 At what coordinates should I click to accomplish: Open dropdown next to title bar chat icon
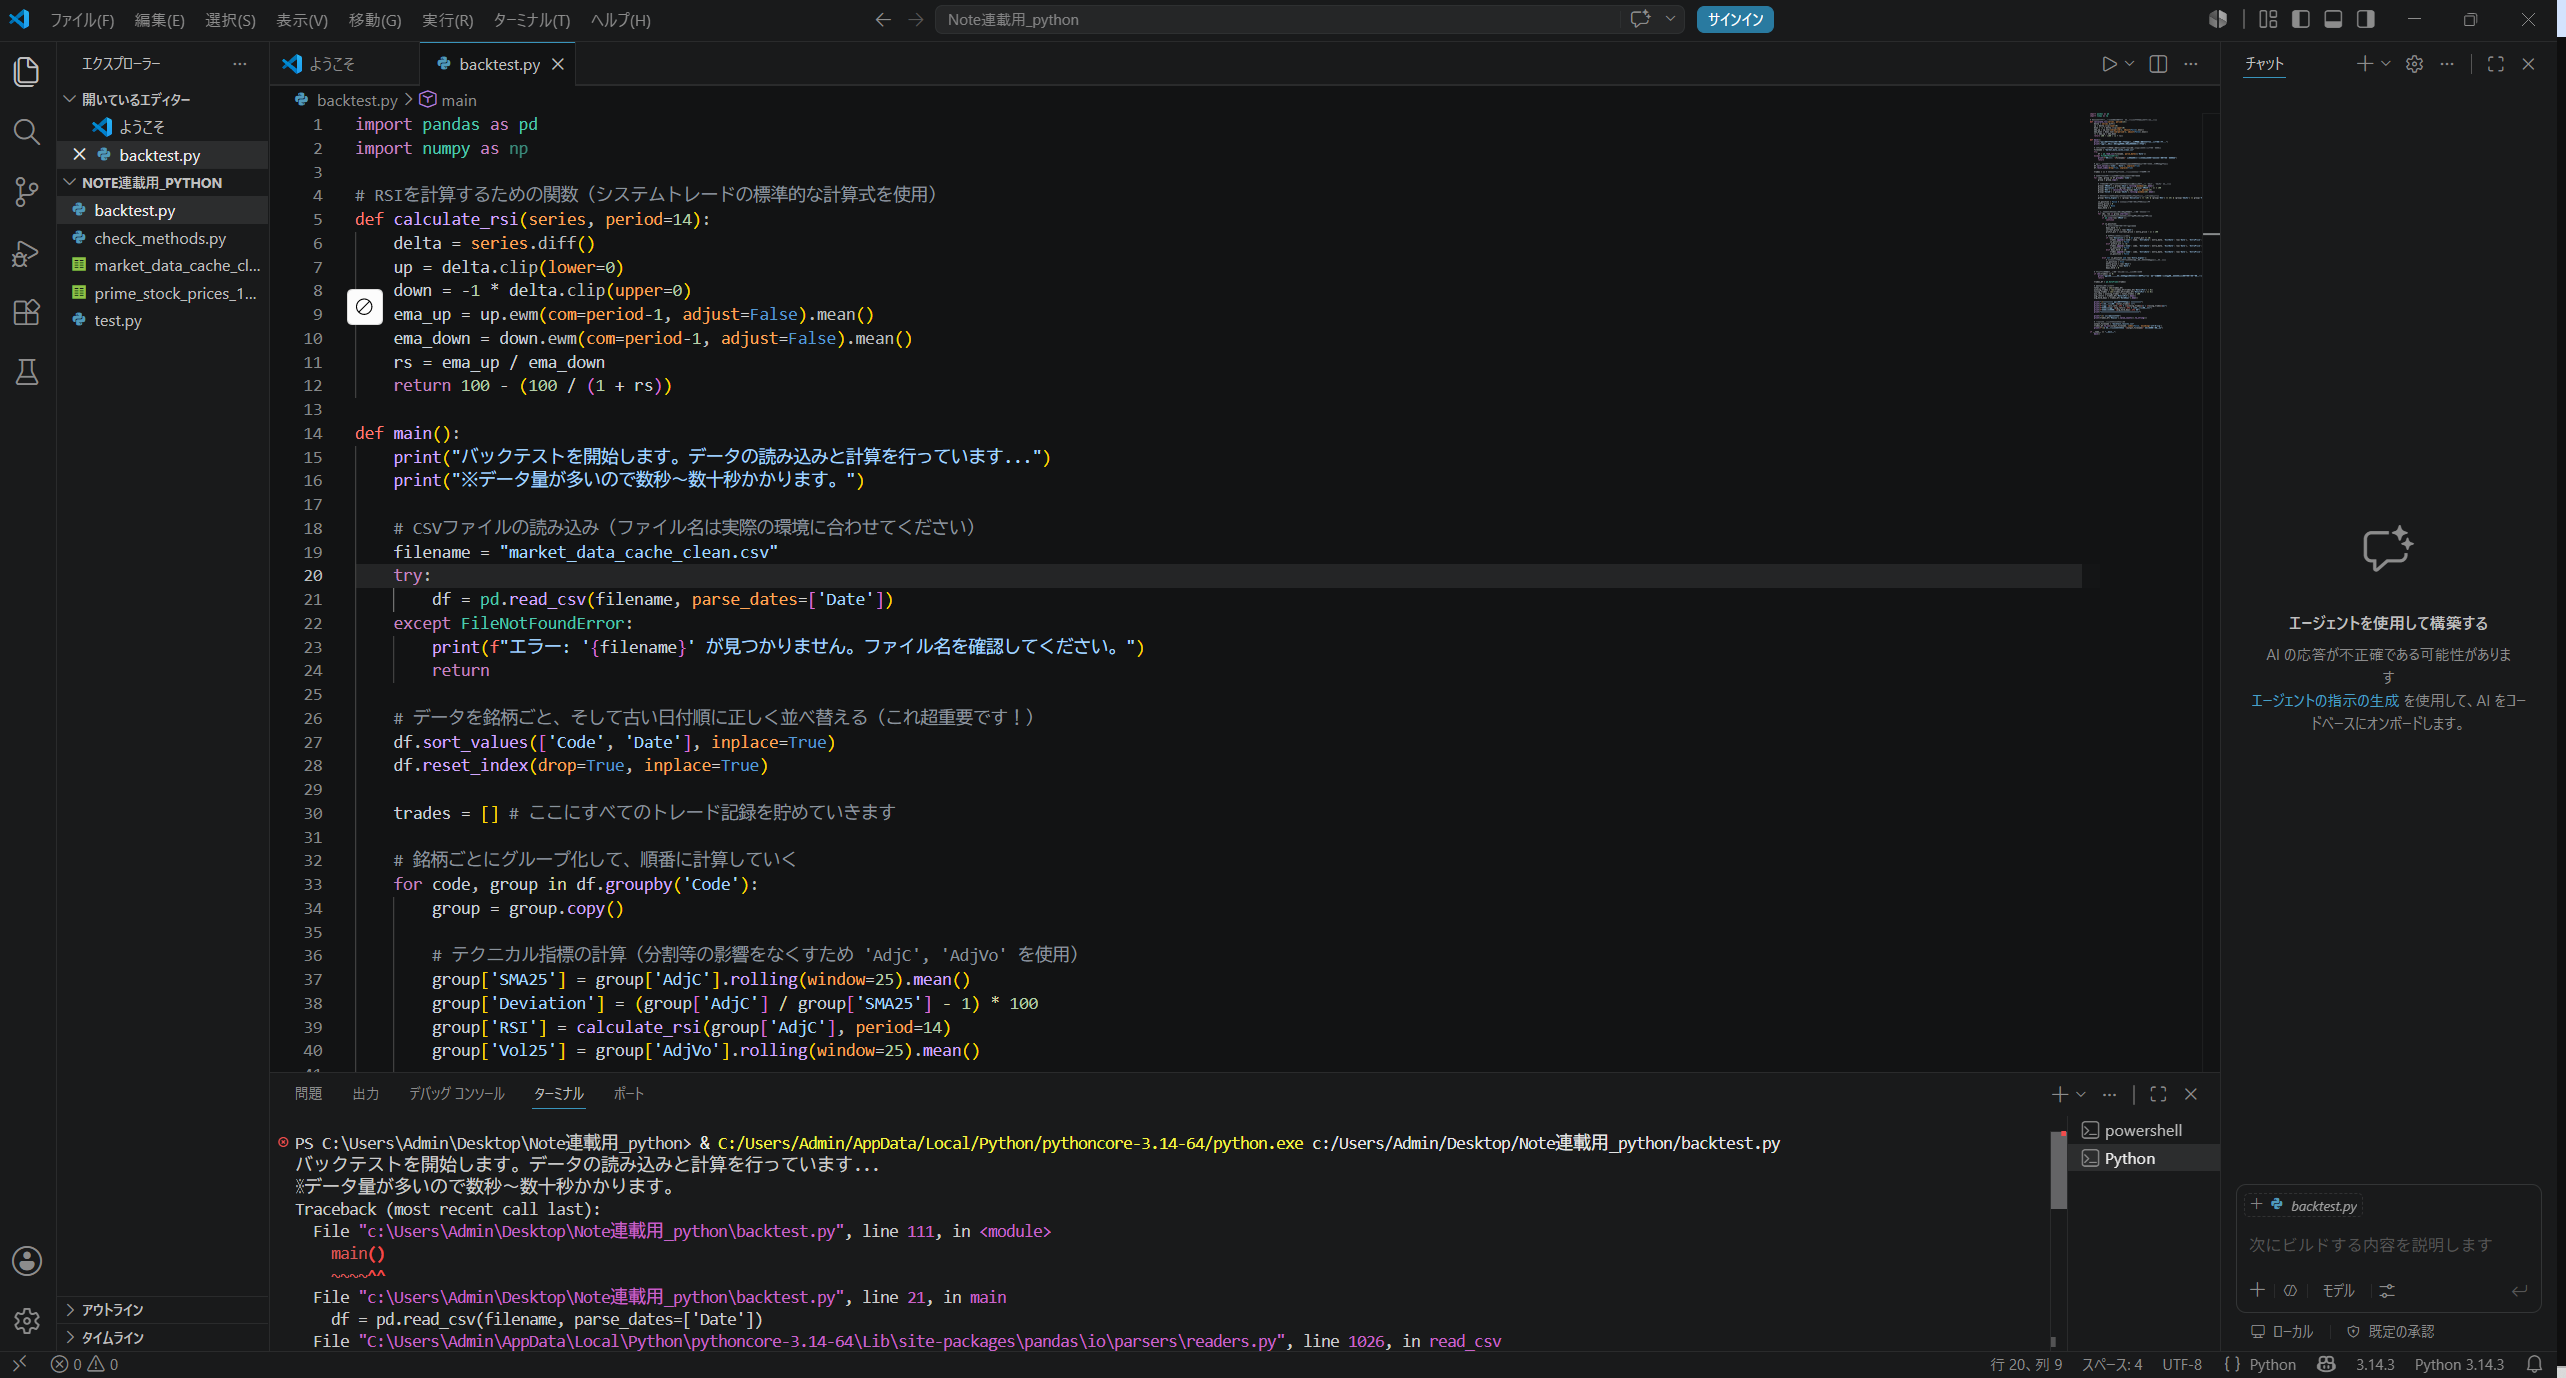click(x=1670, y=19)
